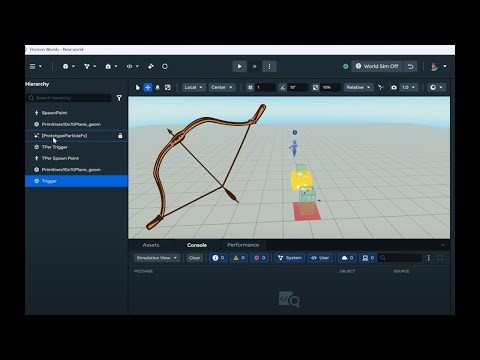The width and height of the screenshot is (480, 360).
Task: Open the hamburger main menu
Action: 35,66
